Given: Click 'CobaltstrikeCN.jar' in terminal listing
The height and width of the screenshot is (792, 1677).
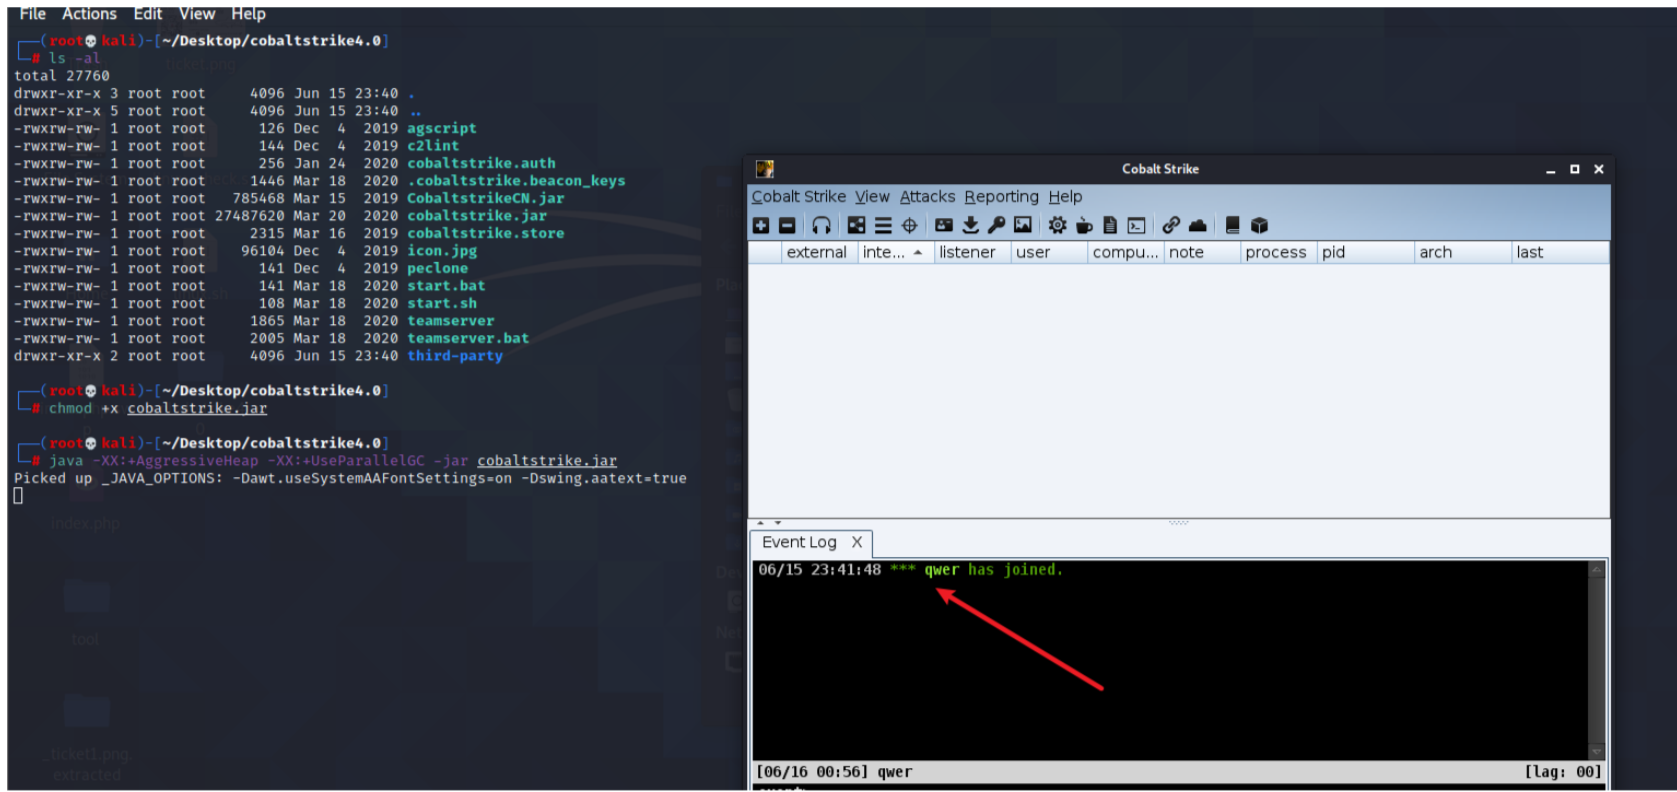Looking at the screenshot, I should point(485,199).
